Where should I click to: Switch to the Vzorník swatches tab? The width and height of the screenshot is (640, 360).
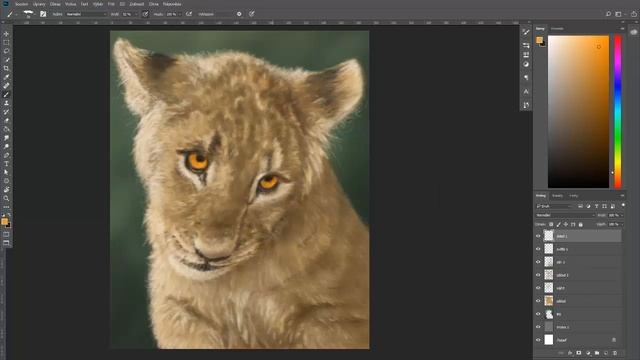pos(557,29)
